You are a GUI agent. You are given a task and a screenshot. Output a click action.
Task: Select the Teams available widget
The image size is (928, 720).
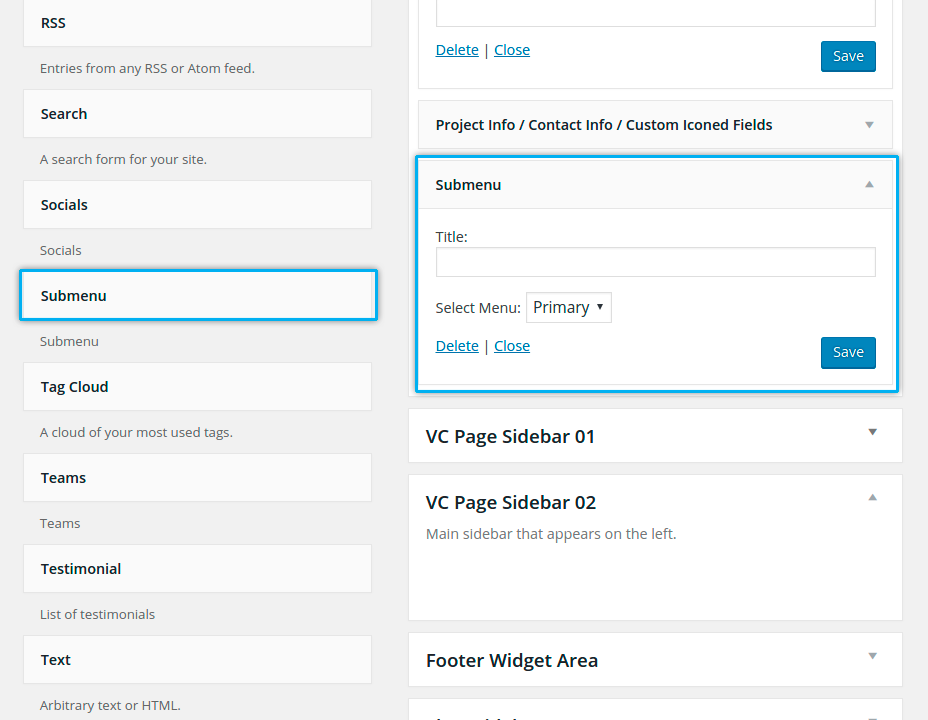click(x=197, y=478)
